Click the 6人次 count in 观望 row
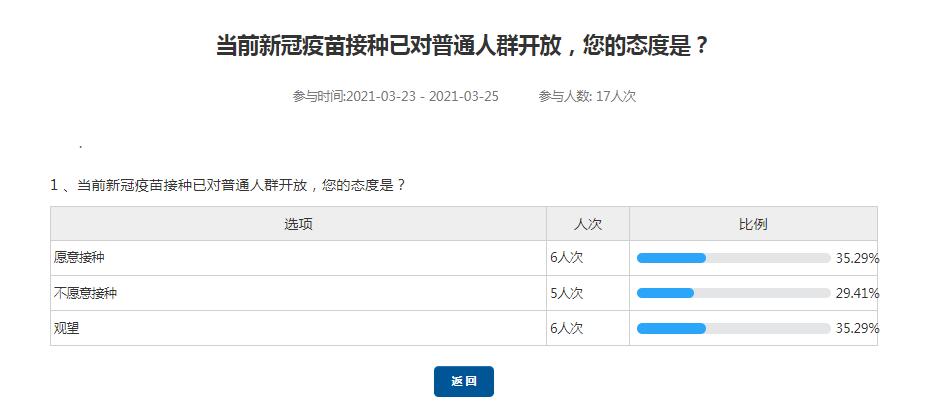926x417 pixels. tap(566, 328)
